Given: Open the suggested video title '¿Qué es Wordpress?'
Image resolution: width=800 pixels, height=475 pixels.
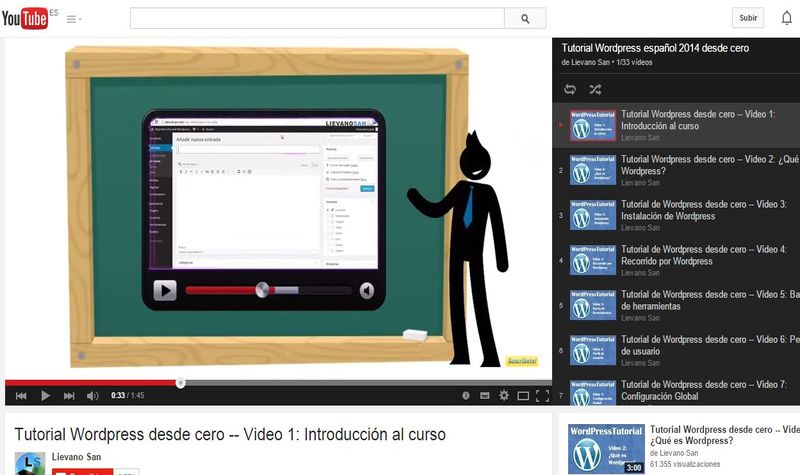Looking at the screenshot, I should click(724, 435).
